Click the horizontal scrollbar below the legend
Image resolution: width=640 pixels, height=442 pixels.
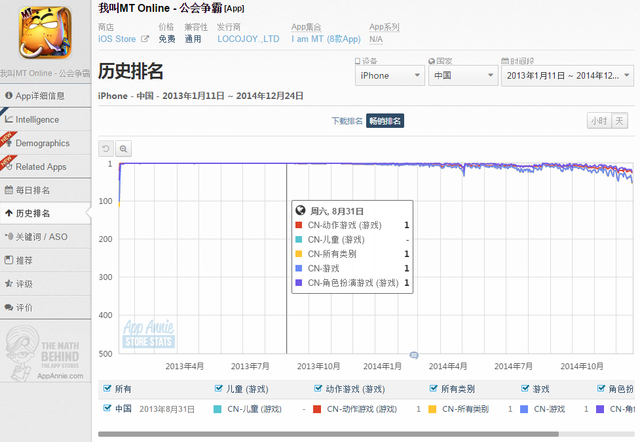[x=328, y=434]
